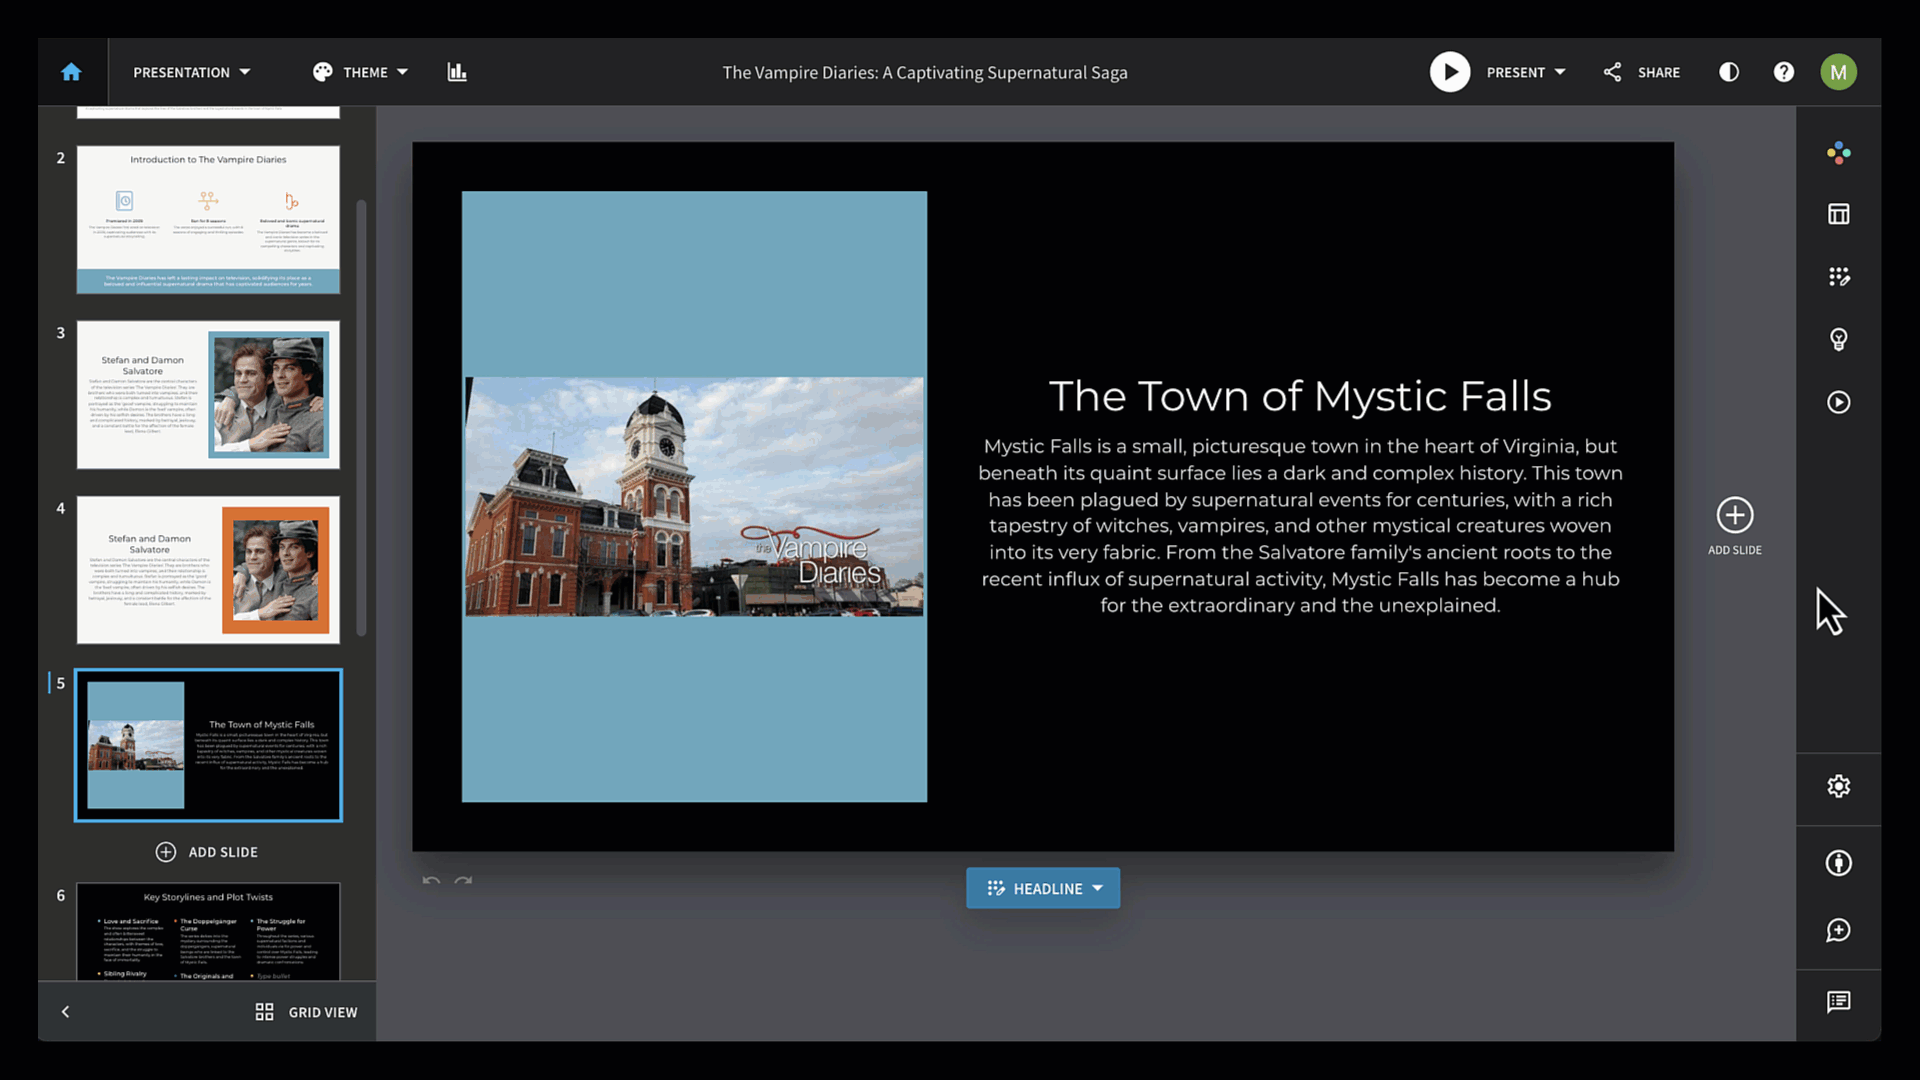Start the presentation with the play button
The height and width of the screenshot is (1080, 1920).
click(x=1450, y=72)
